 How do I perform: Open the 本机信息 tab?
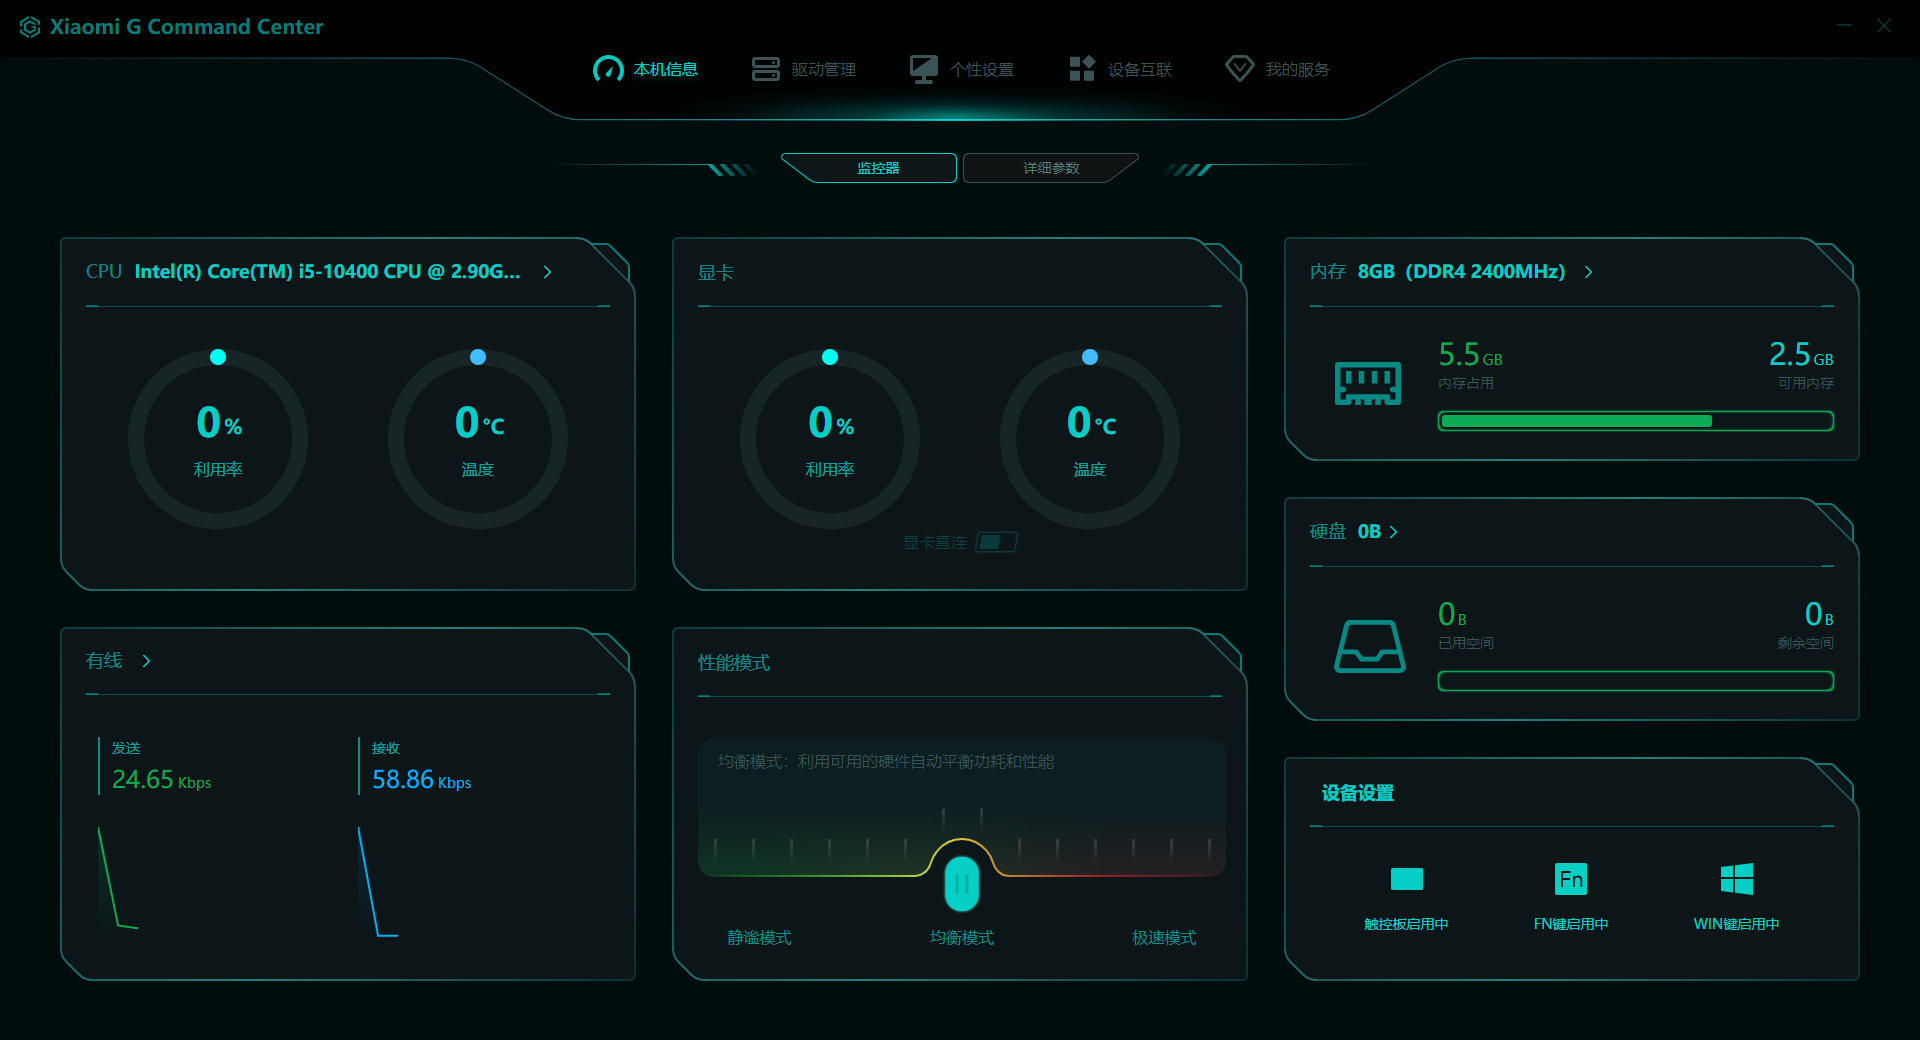tap(645, 69)
